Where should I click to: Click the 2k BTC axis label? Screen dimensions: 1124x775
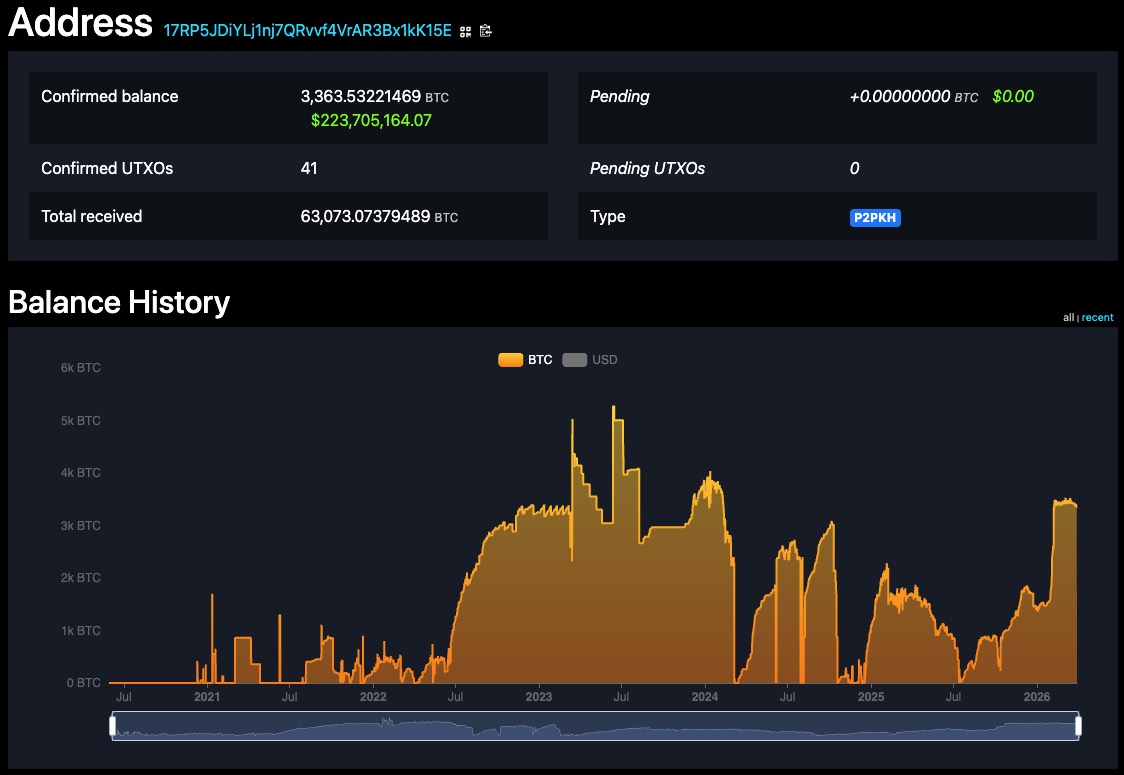coord(80,578)
